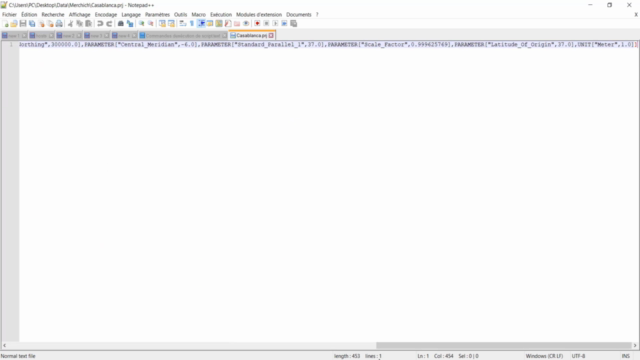Viewport: 640px width, 360px height.
Task: Click the 'length : 453' status text
Action: [347, 356]
